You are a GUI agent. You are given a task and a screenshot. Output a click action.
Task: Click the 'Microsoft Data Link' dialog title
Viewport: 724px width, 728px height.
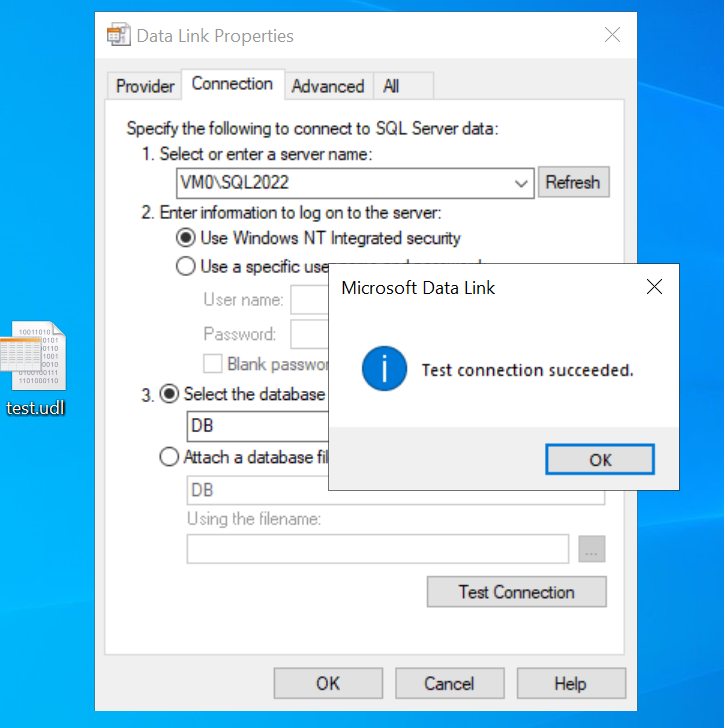pyautogui.click(x=418, y=288)
